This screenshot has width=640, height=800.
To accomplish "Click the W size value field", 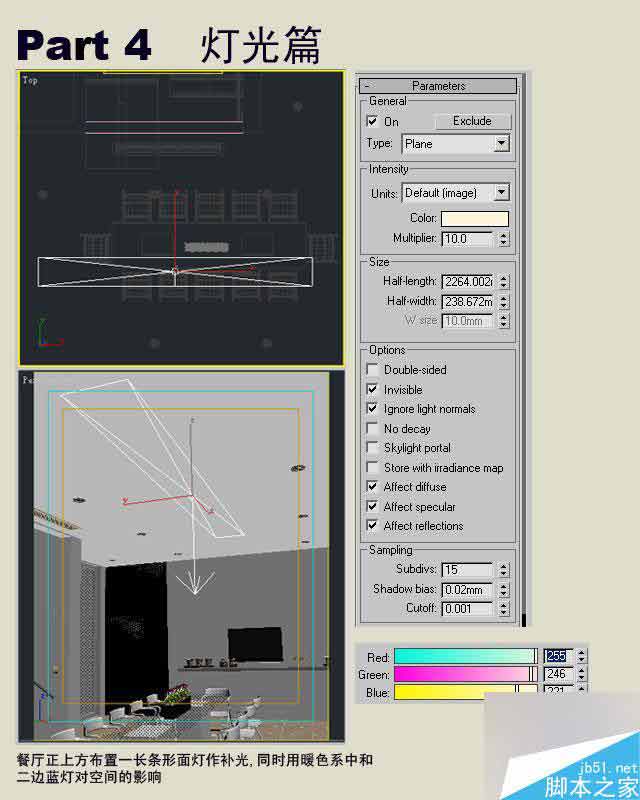I will 467,321.
